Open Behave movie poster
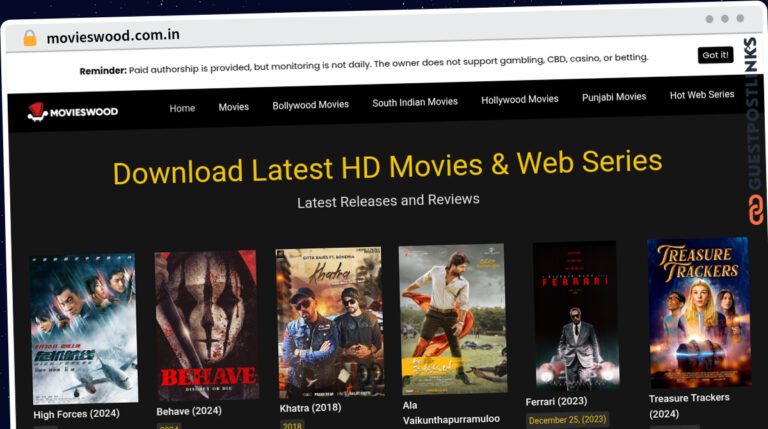Screen dimensions: 768x429 click(x=207, y=325)
